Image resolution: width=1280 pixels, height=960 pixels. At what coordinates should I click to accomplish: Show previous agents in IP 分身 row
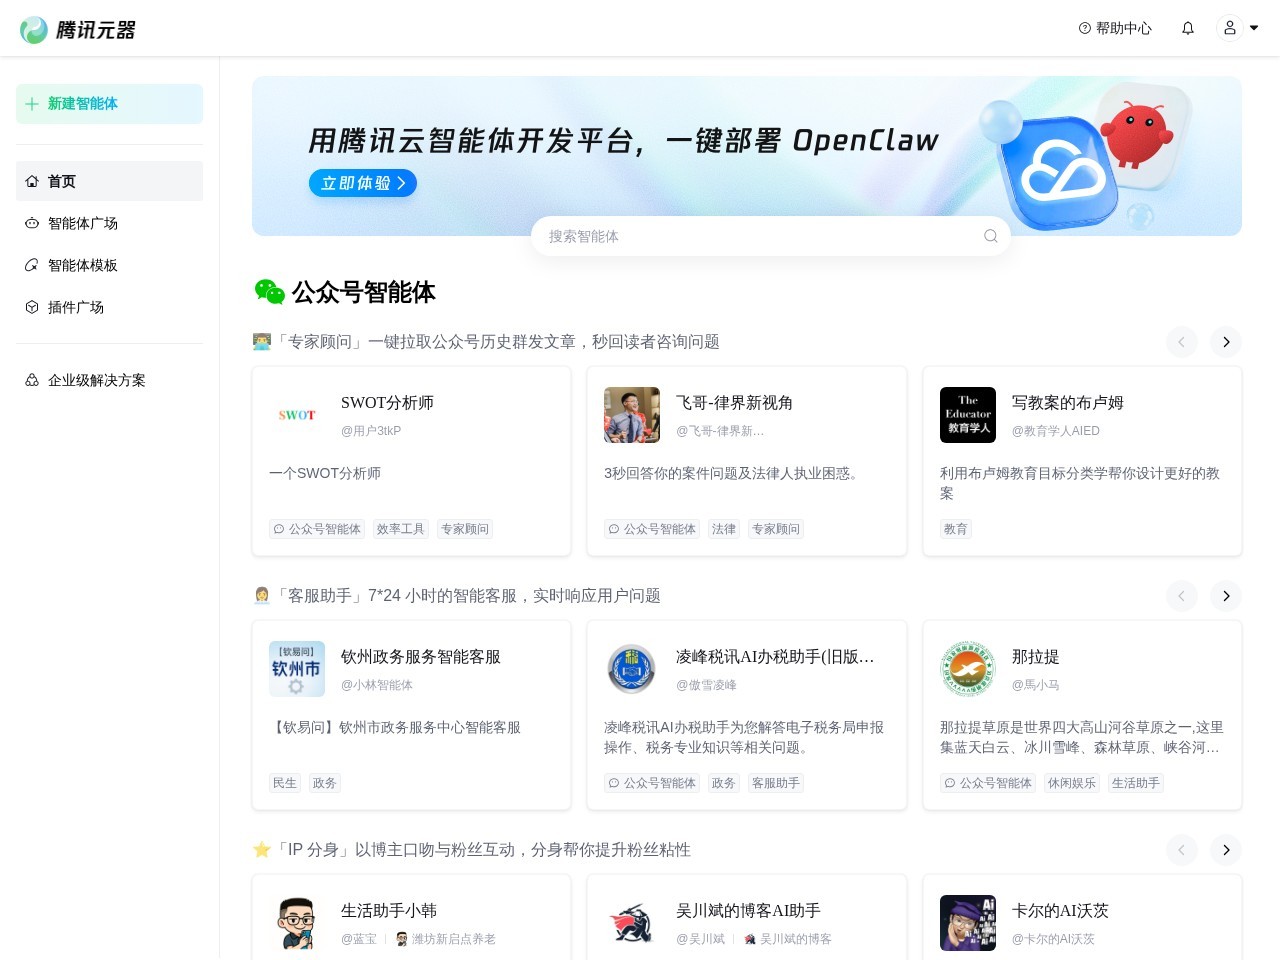(x=1181, y=850)
